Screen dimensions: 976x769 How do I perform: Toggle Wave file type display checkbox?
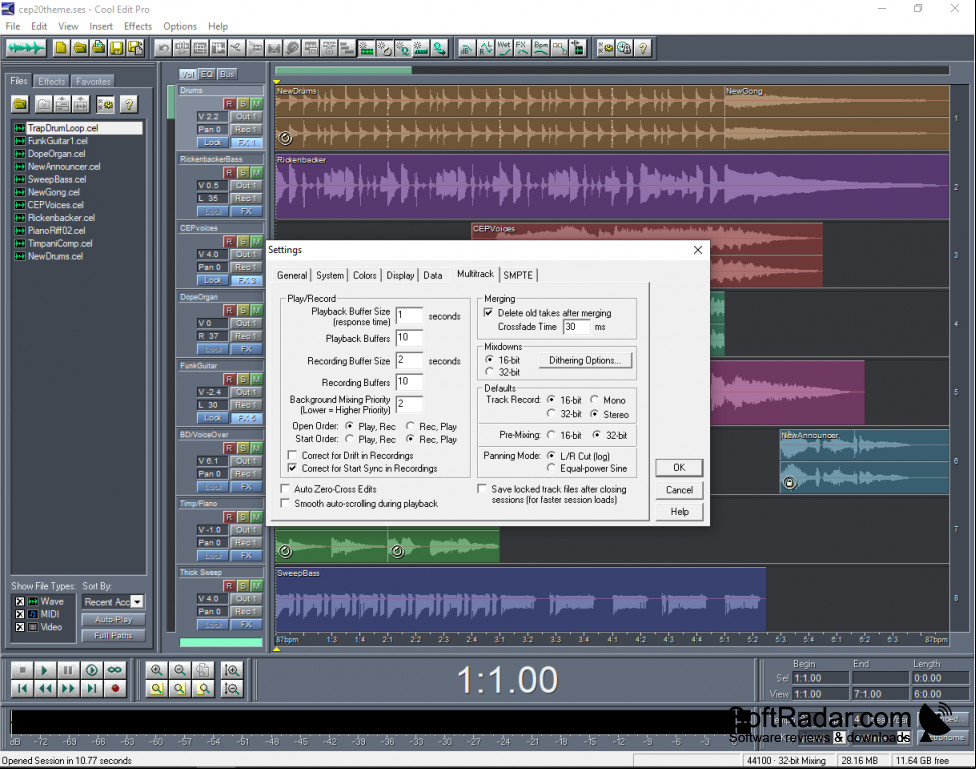point(20,602)
